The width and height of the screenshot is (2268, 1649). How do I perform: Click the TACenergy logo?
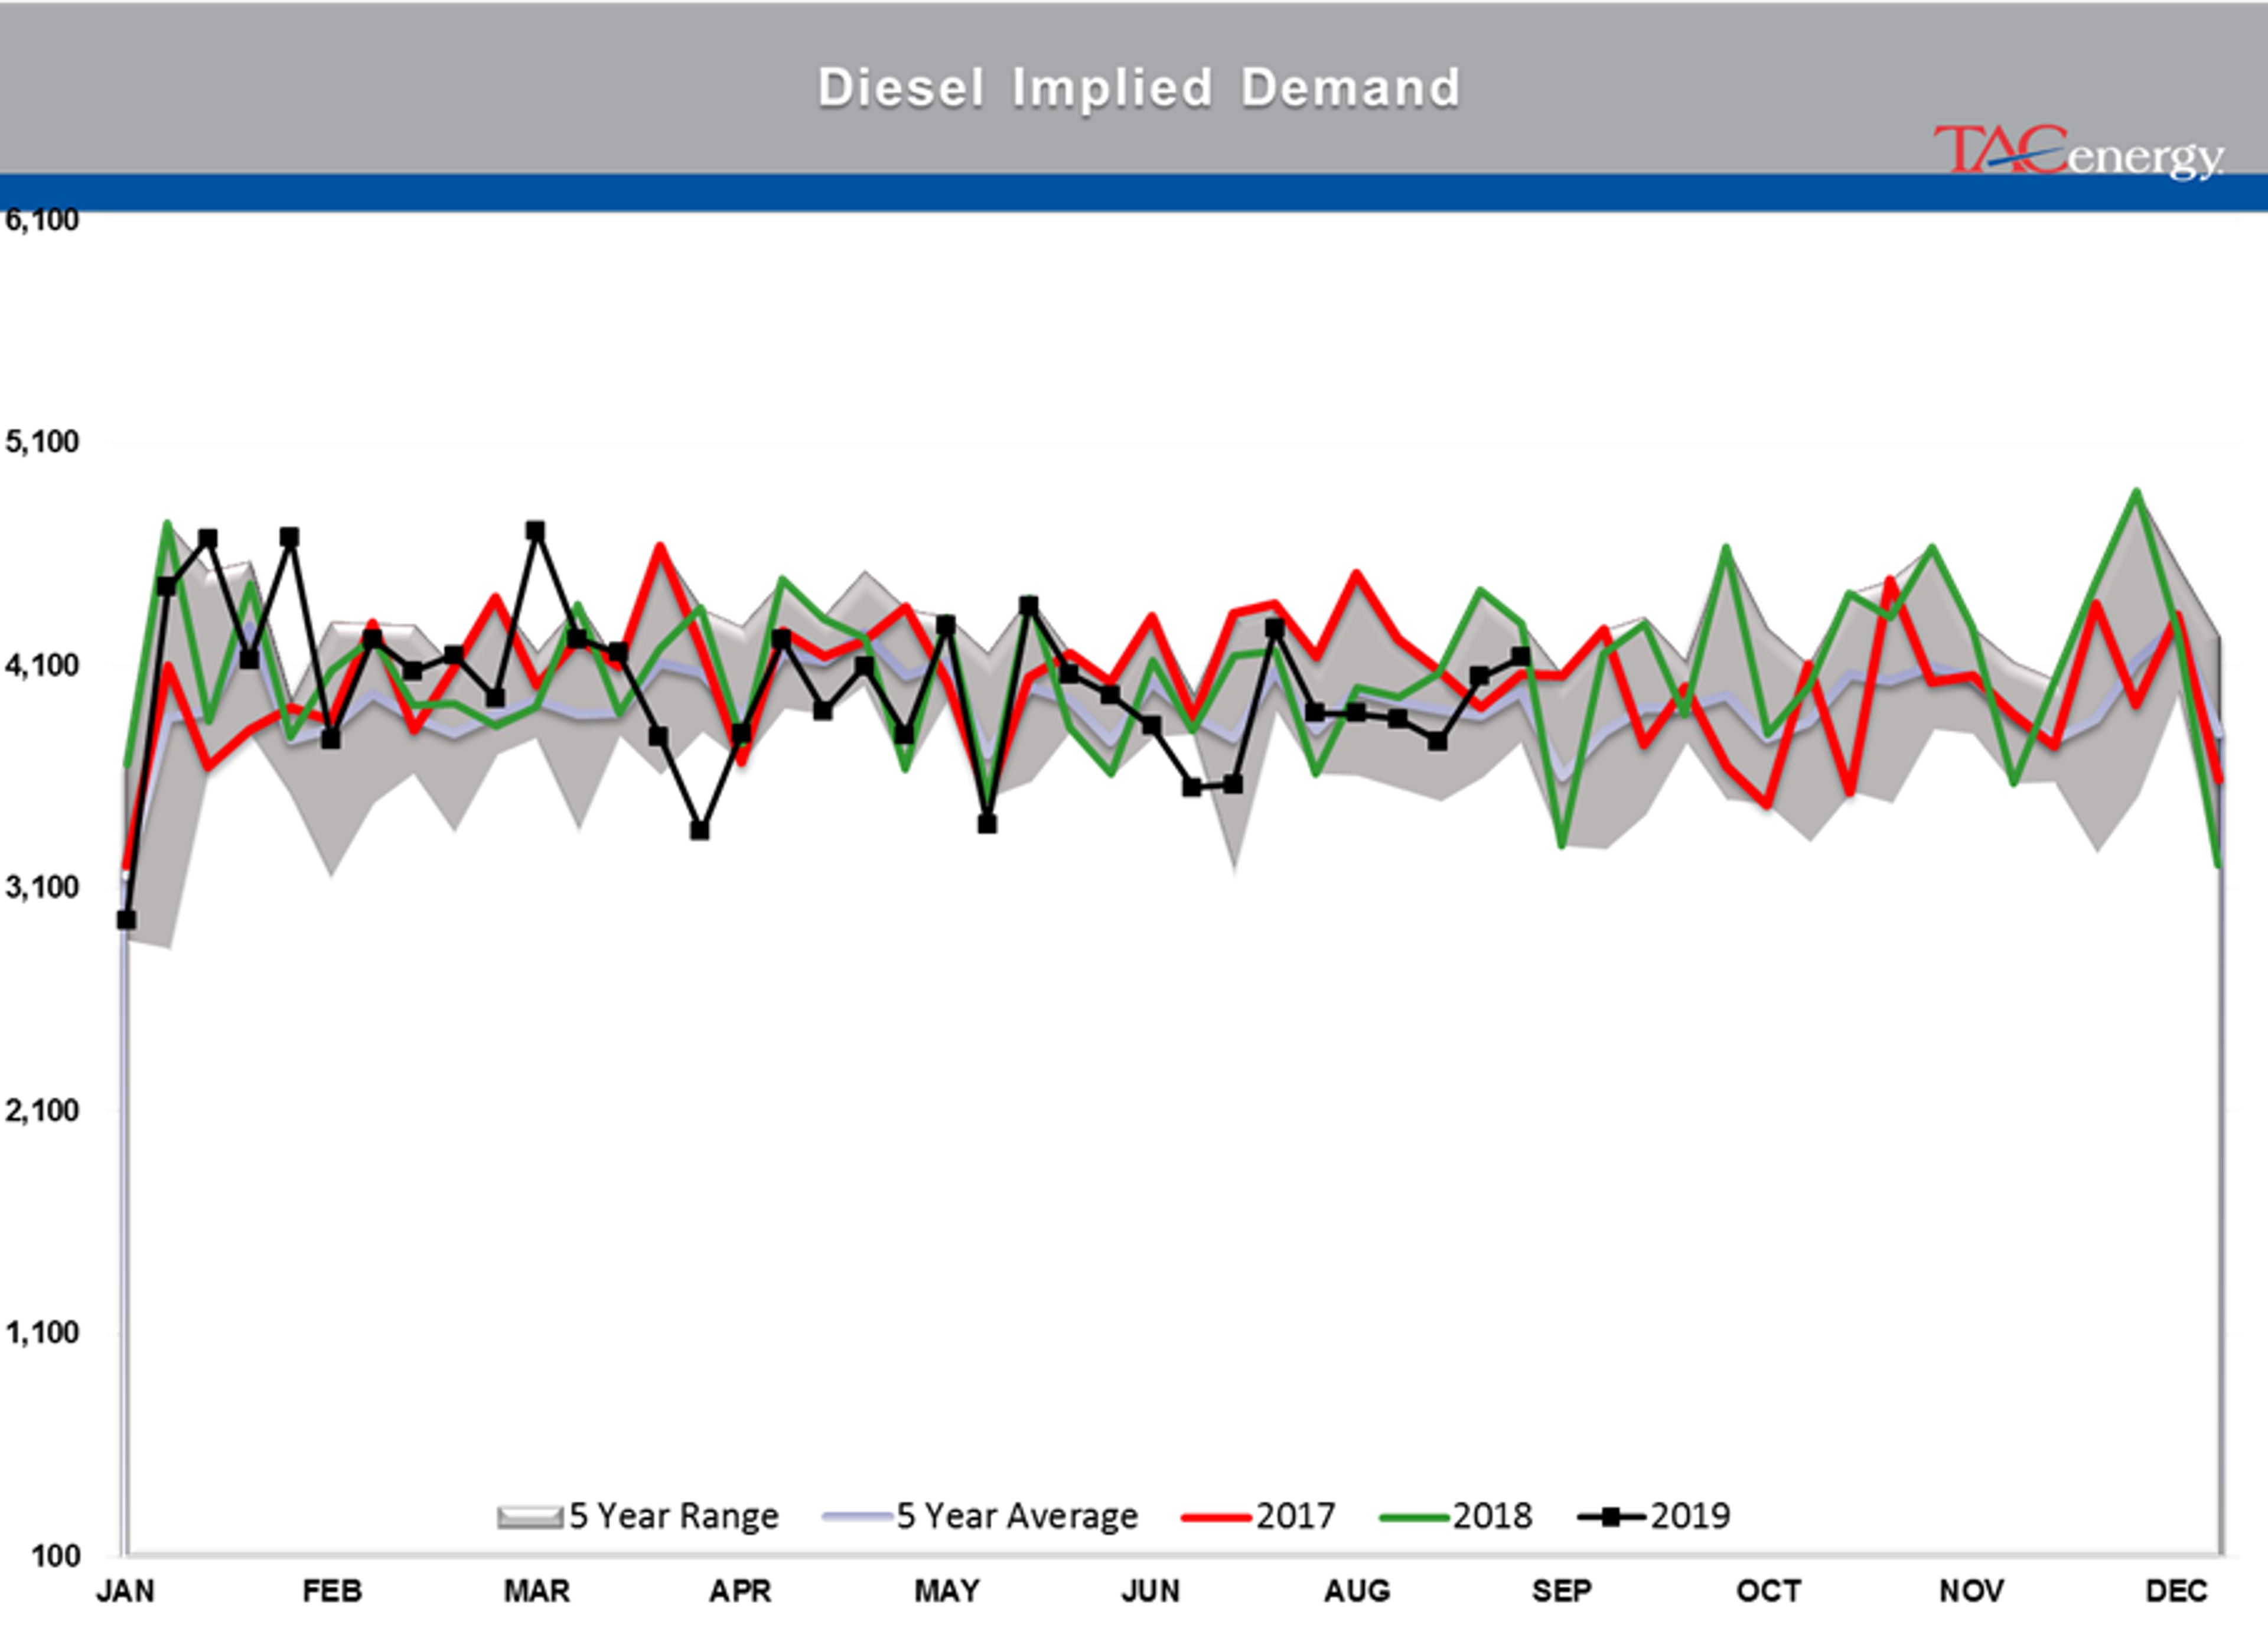pos(2079,151)
